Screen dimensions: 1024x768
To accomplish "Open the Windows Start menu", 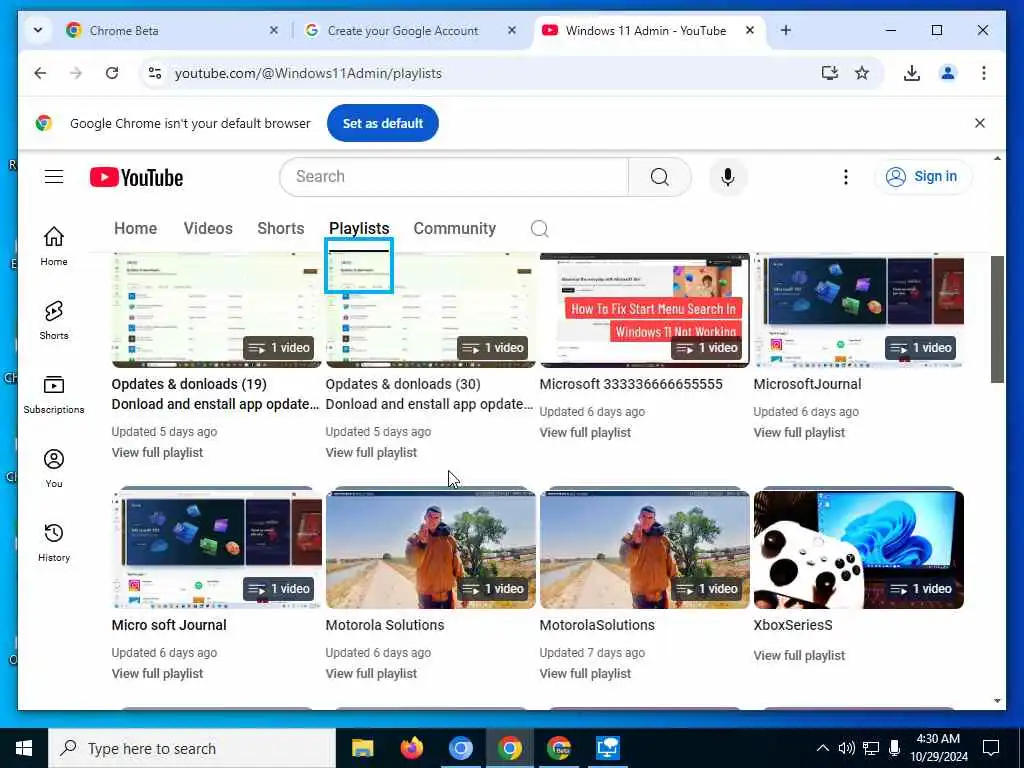I will click(x=24, y=748).
